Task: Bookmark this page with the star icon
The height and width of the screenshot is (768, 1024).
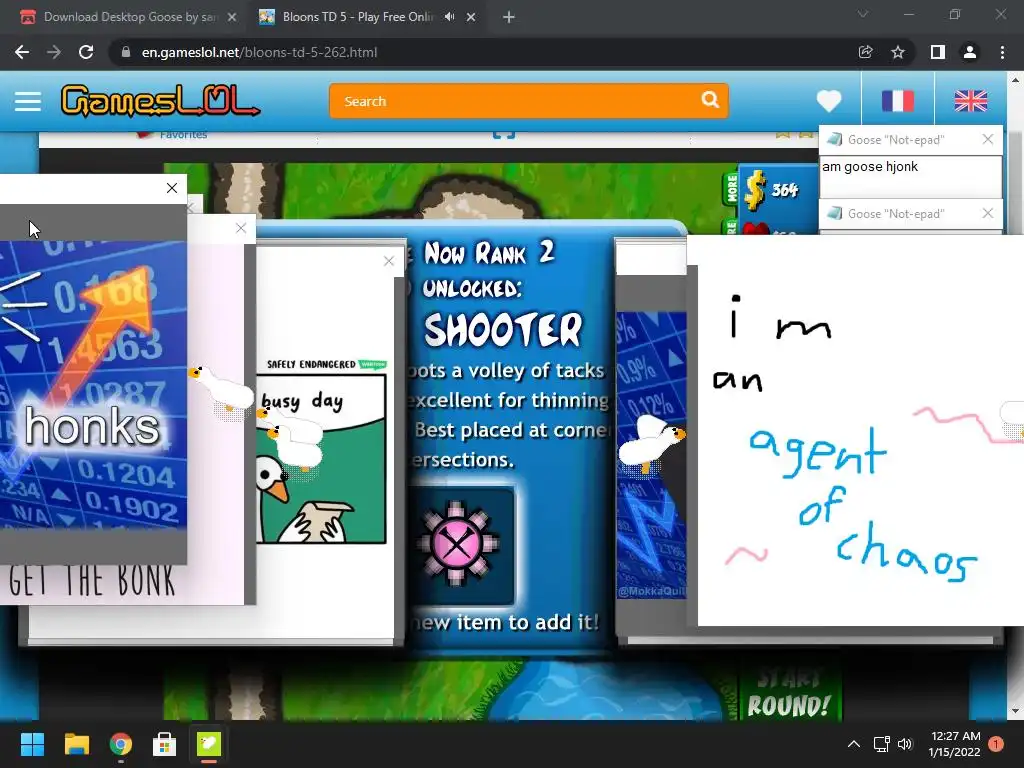Action: click(x=898, y=52)
